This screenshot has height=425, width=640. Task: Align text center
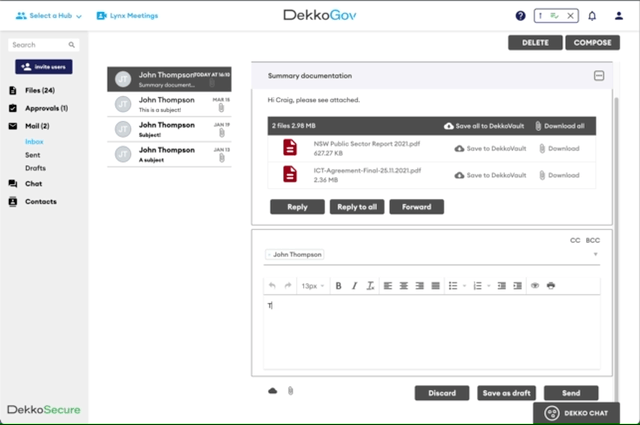tap(404, 286)
